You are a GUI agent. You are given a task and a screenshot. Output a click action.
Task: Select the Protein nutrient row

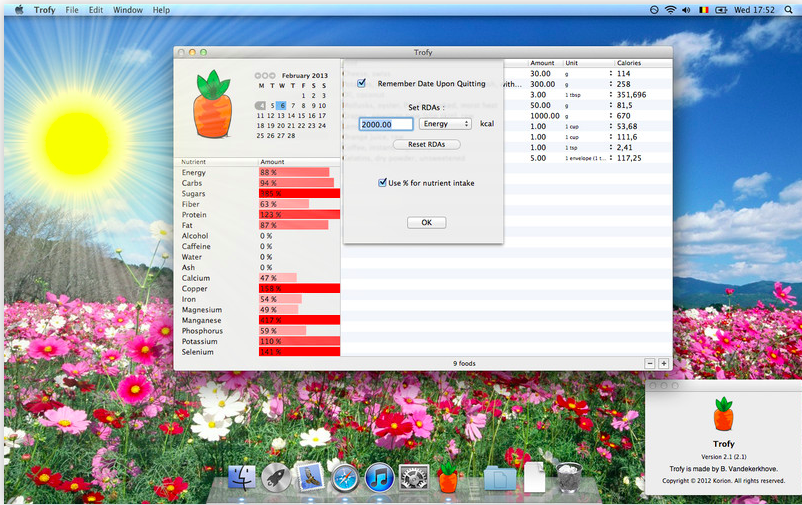click(257, 215)
